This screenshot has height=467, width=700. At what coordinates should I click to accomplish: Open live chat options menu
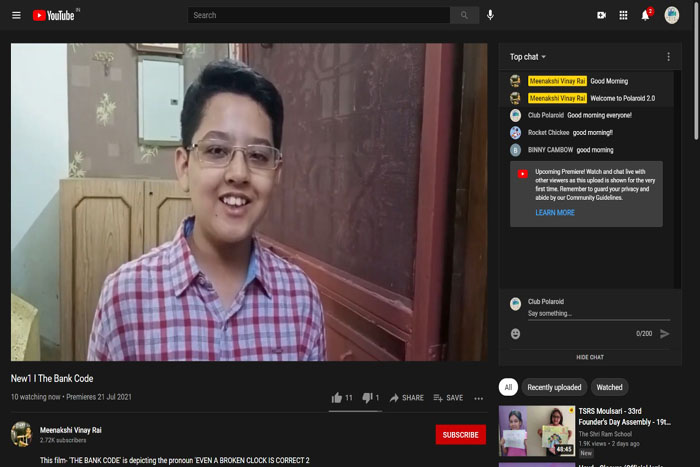point(668,57)
